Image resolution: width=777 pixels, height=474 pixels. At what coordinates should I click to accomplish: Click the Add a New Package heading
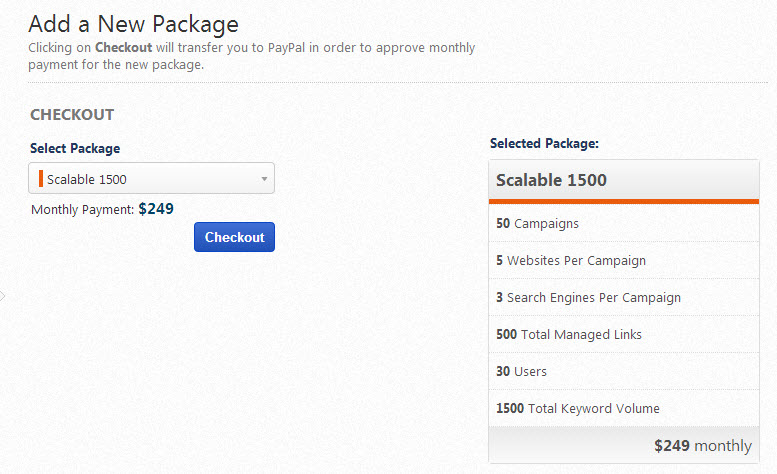click(x=133, y=22)
